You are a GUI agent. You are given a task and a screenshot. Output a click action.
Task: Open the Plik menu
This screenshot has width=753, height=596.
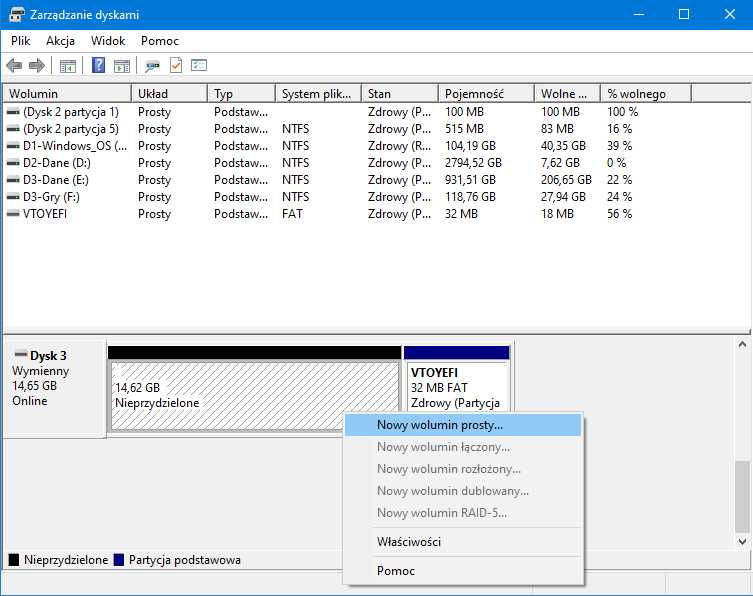tap(21, 41)
